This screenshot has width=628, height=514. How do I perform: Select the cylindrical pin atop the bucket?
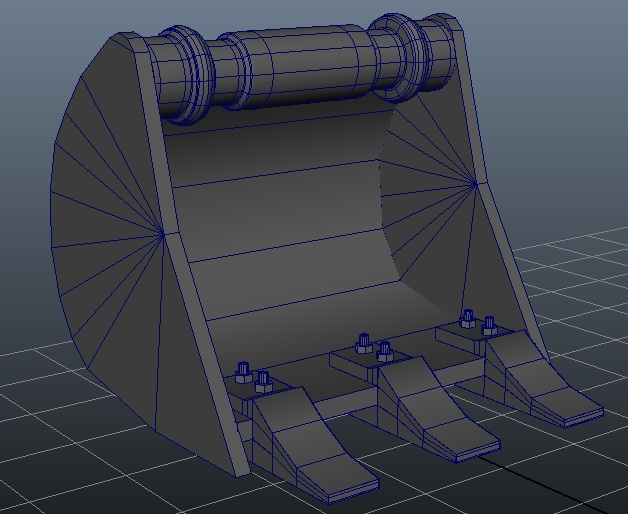304,66
